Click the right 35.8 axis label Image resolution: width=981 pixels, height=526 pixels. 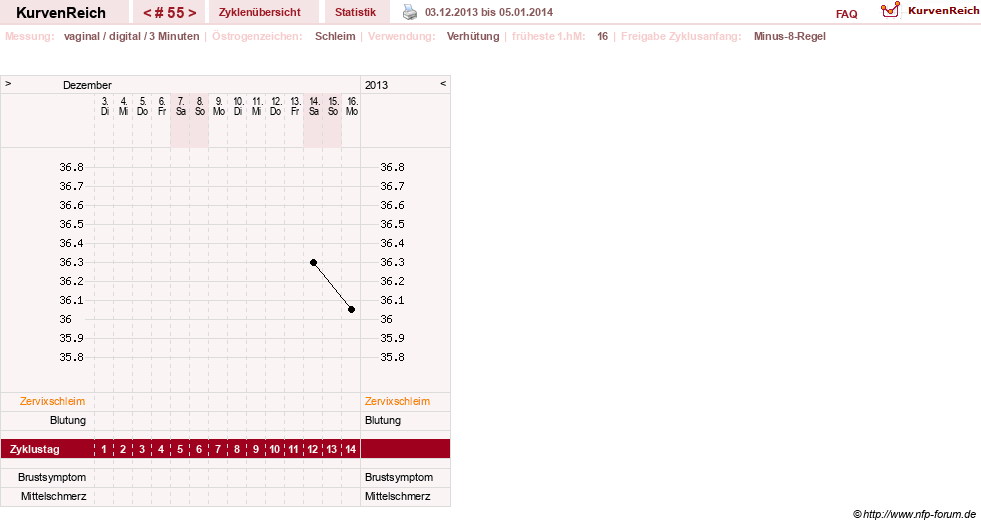coord(392,357)
